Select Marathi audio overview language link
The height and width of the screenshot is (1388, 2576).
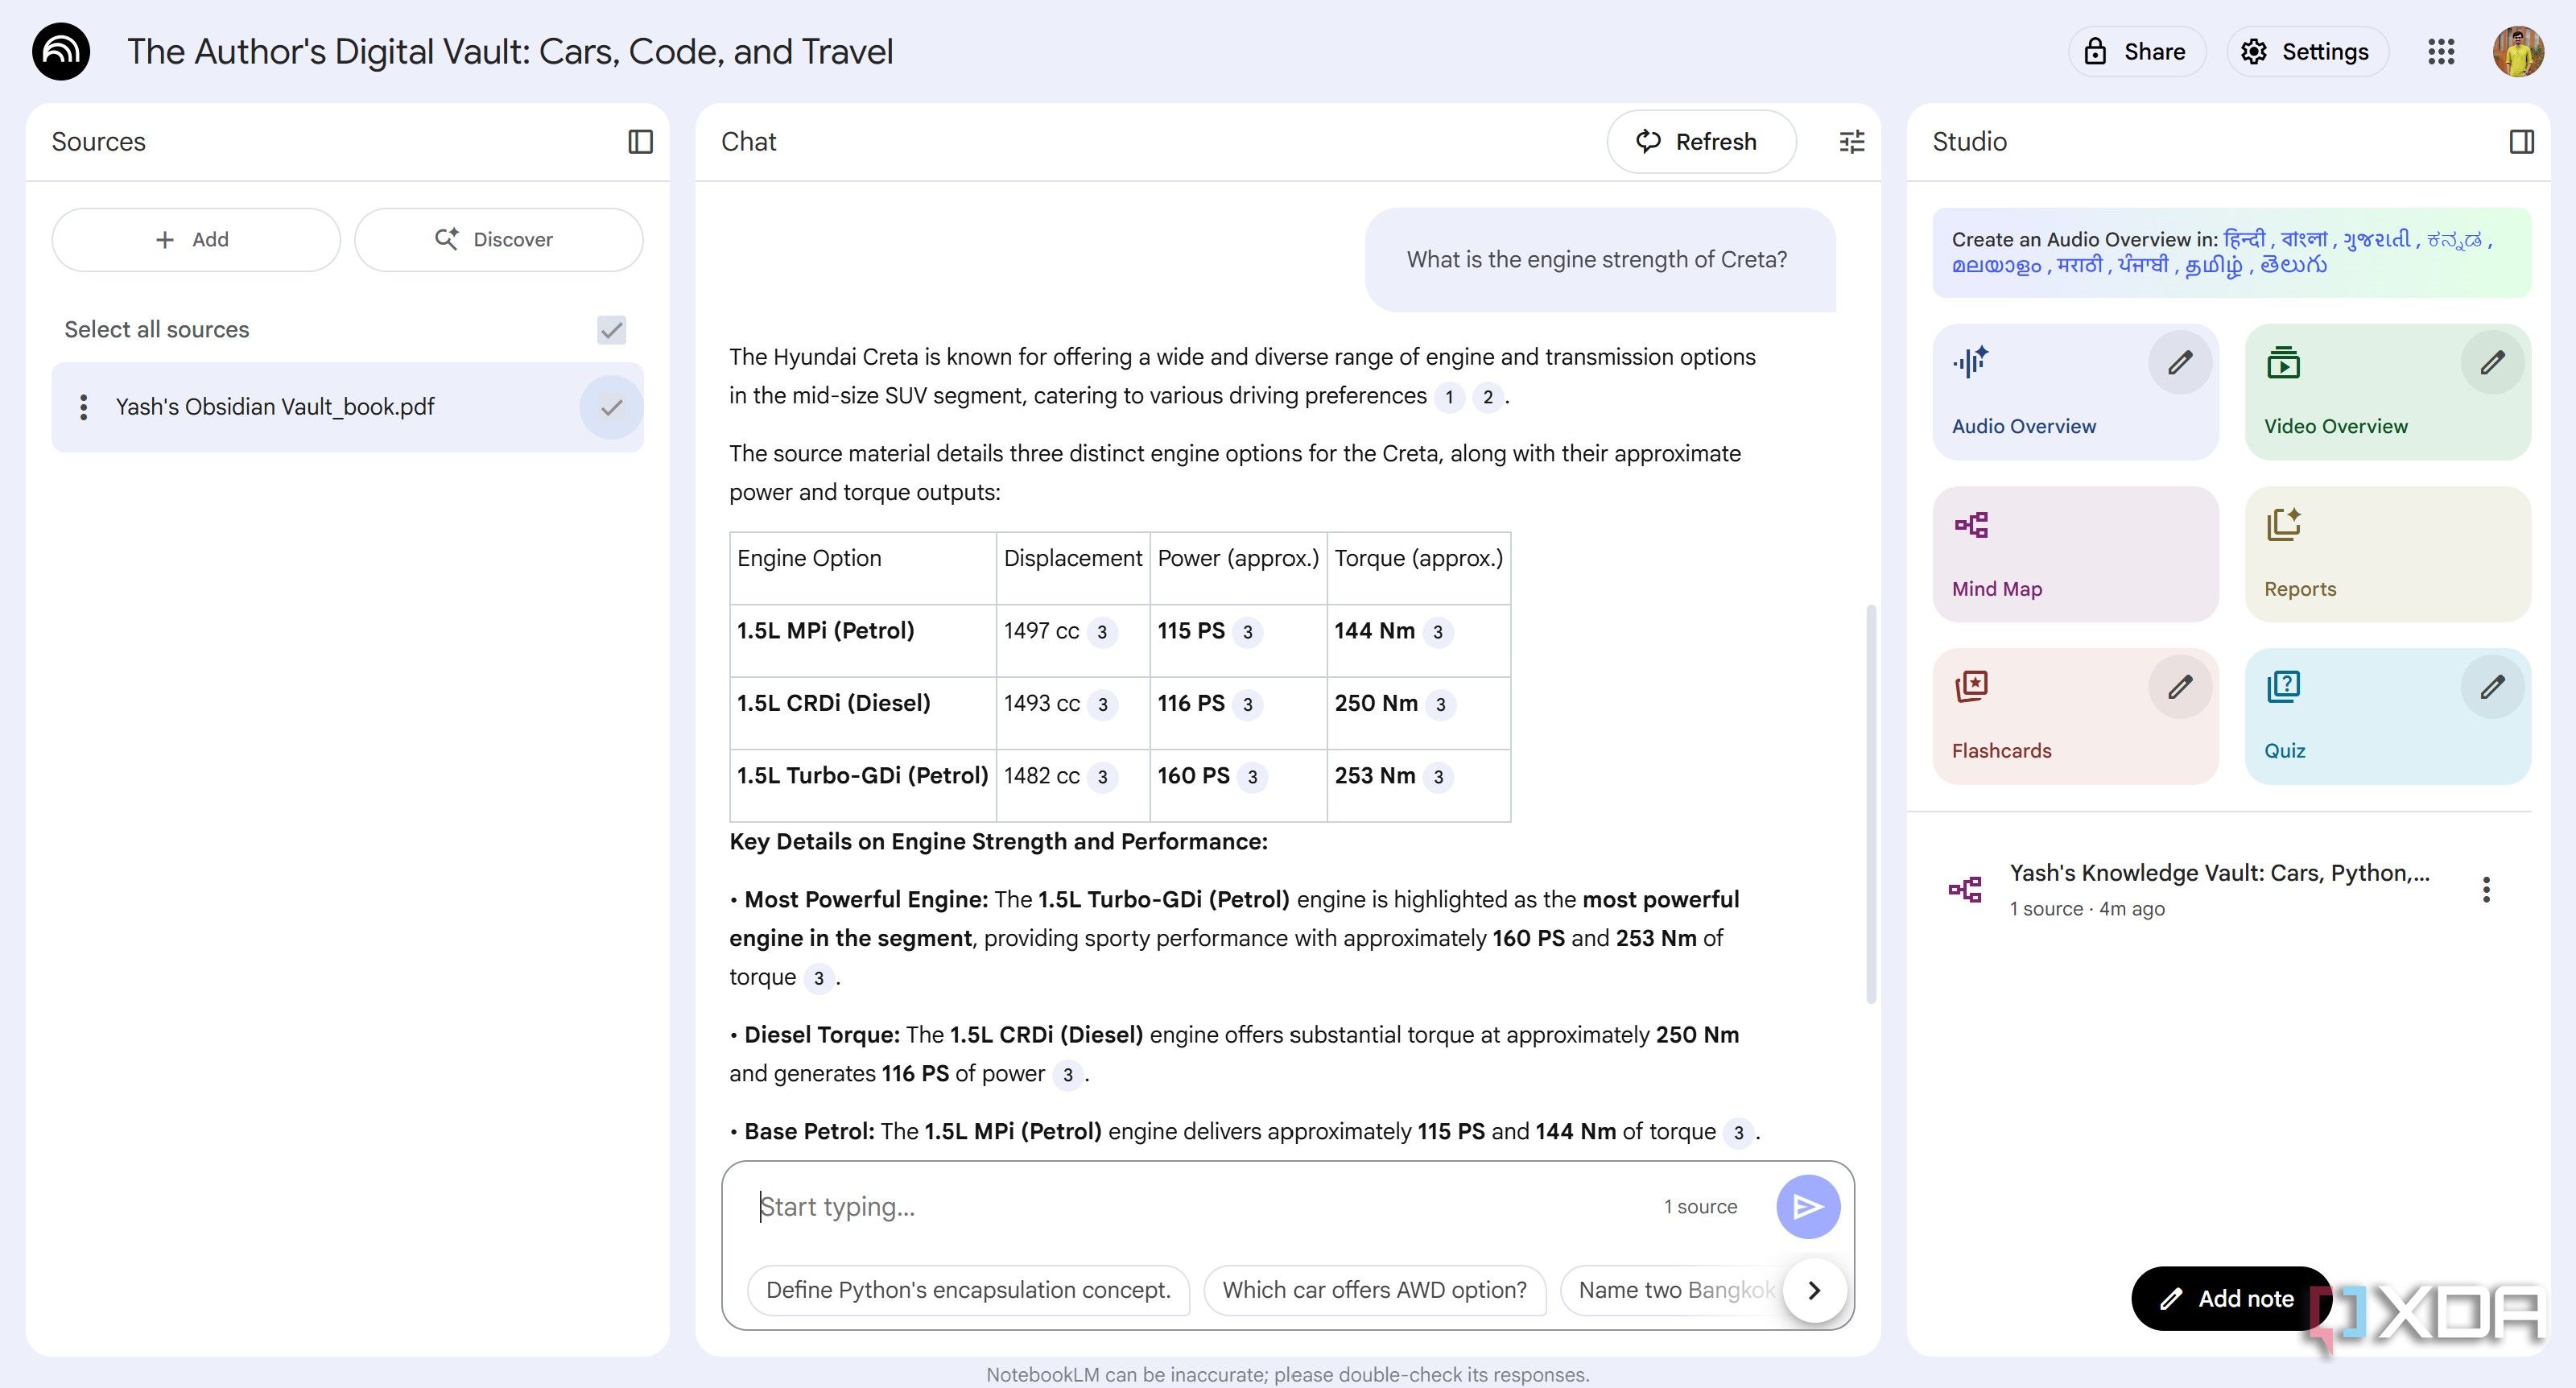pyautogui.click(x=2079, y=265)
